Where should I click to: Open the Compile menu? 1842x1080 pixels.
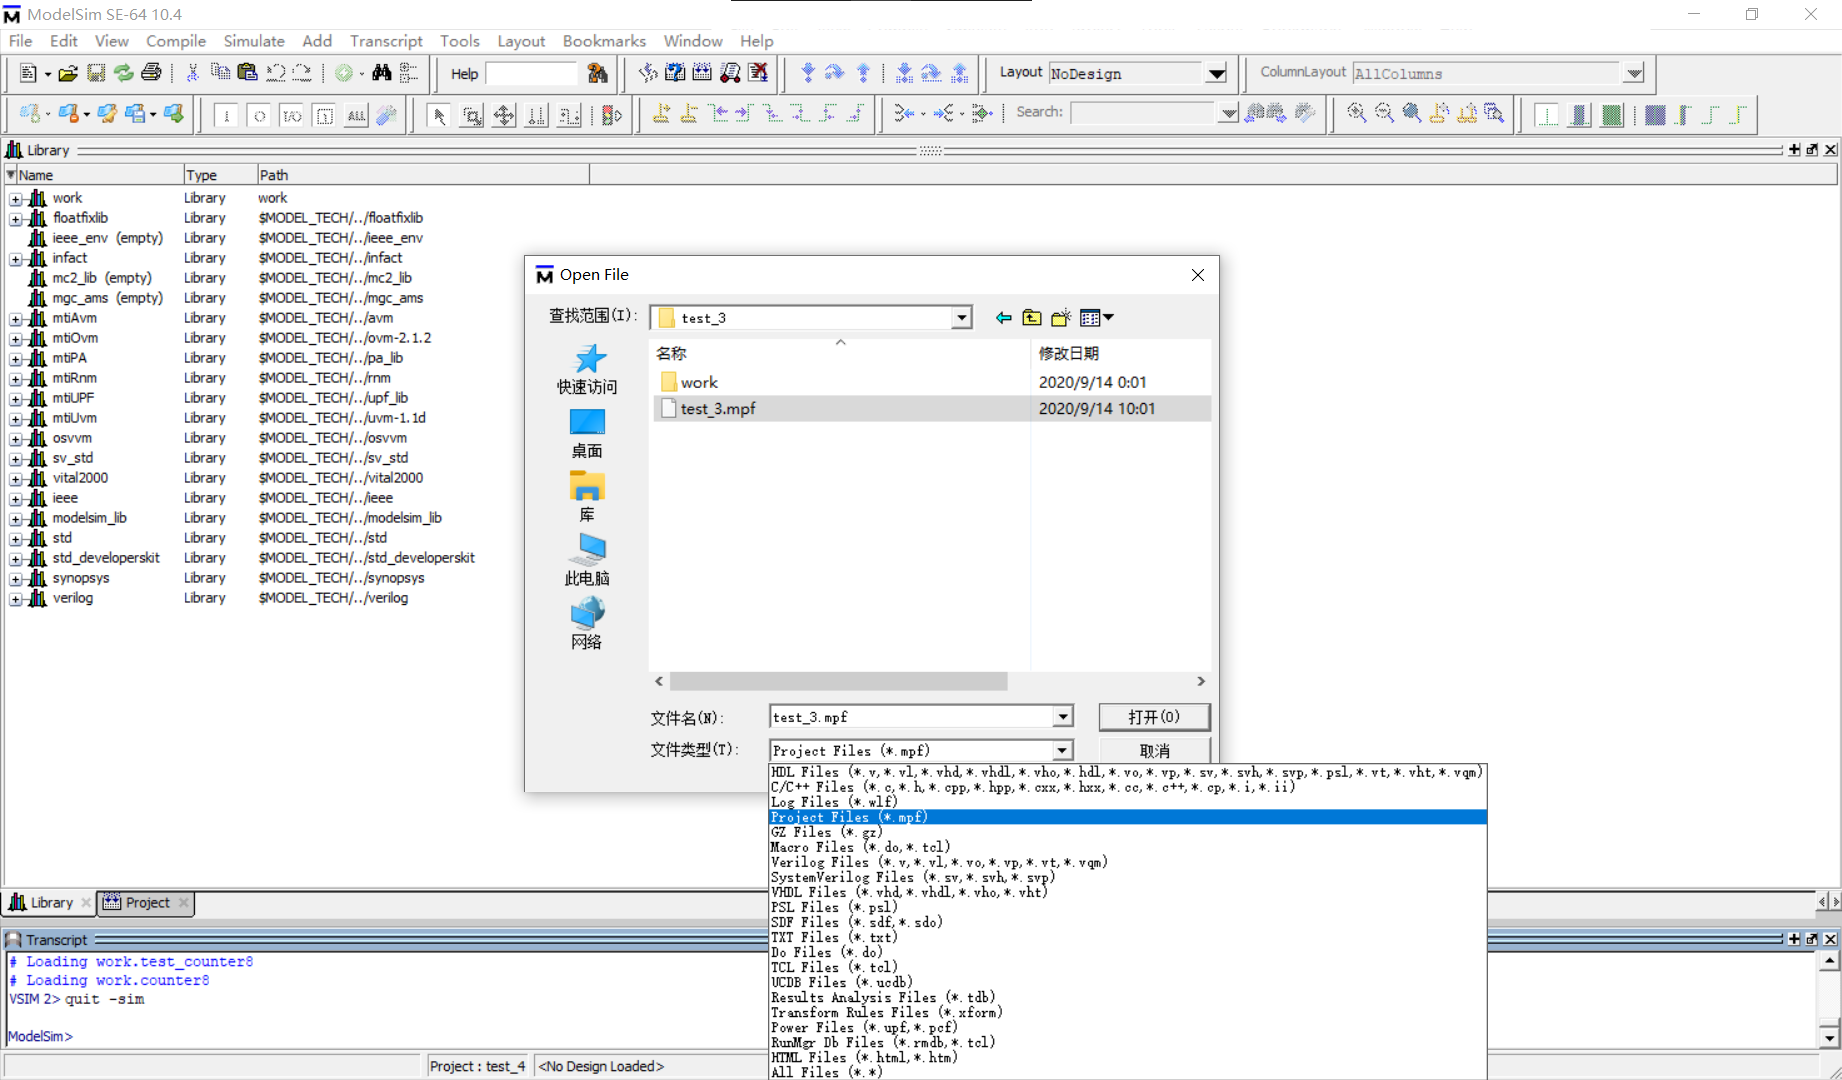tap(176, 41)
